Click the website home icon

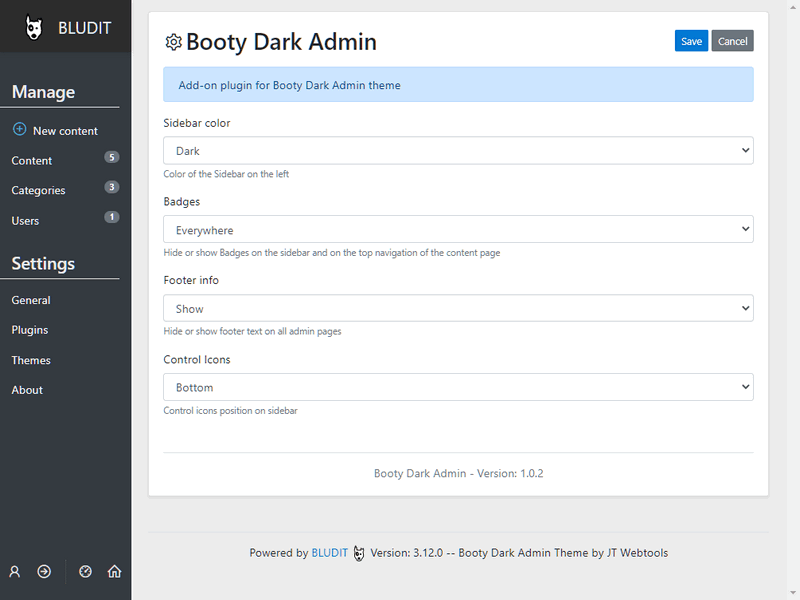pyautogui.click(x=115, y=571)
